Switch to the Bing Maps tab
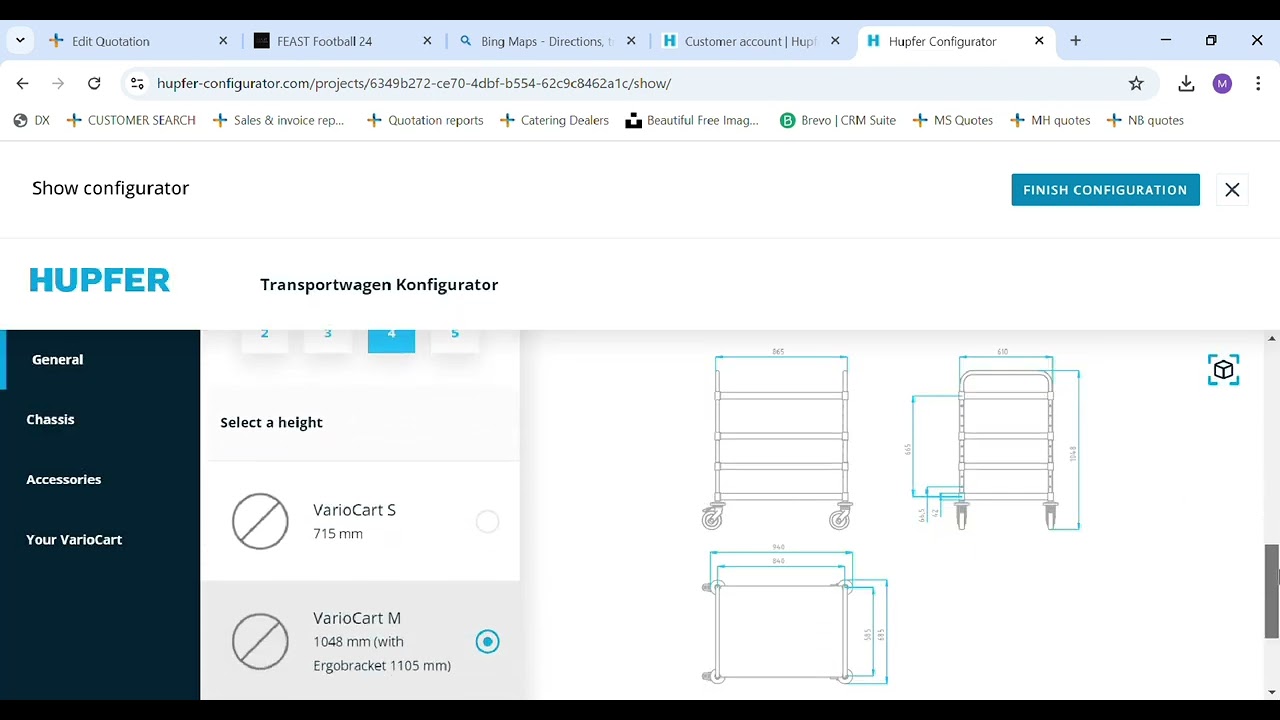This screenshot has height=720, width=1280. [547, 41]
